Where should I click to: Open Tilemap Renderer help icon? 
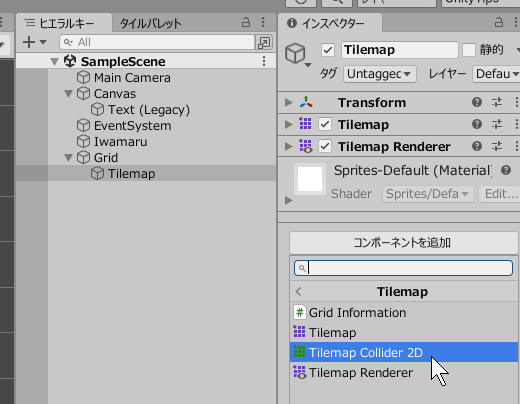pyautogui.click(x=477, y=146)
